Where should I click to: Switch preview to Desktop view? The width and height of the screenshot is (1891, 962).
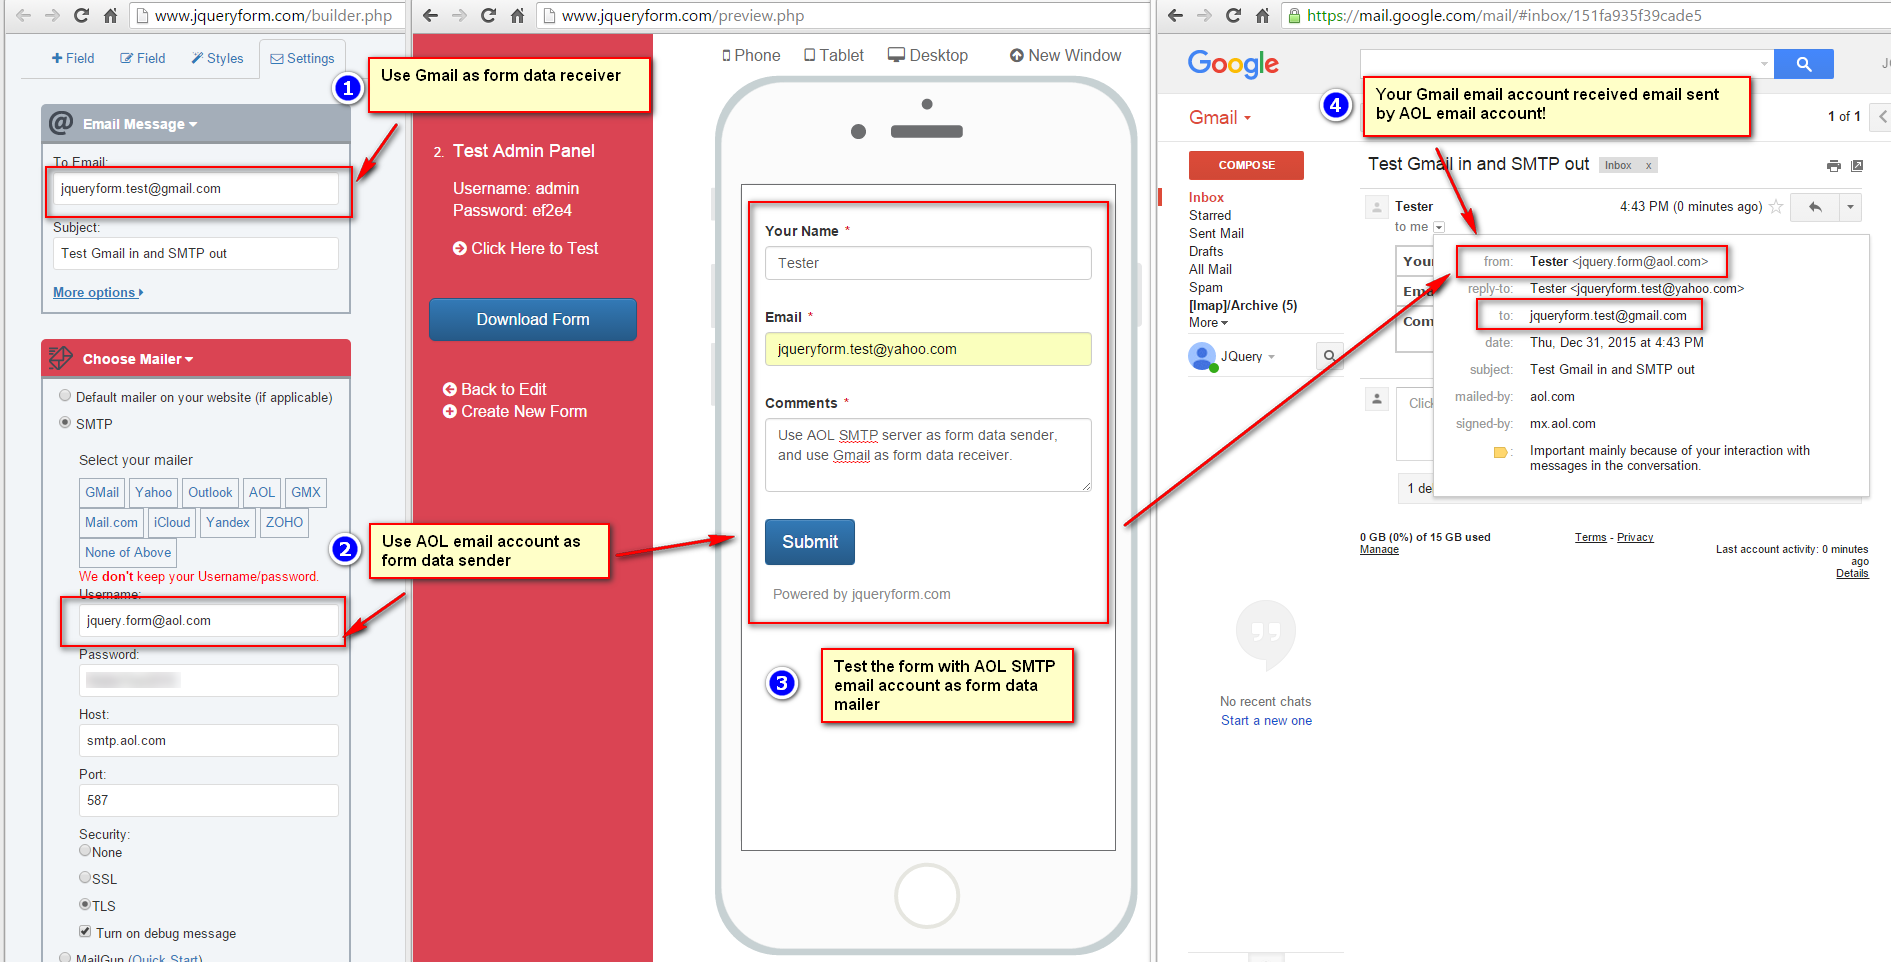pyautogui.click(x=928, y=56)
